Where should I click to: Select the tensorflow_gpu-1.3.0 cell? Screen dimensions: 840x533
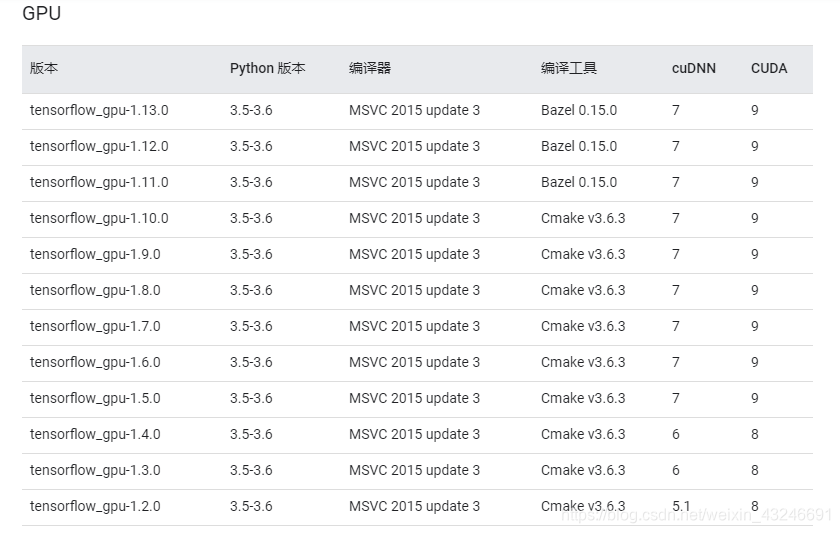tap(95, 470)
